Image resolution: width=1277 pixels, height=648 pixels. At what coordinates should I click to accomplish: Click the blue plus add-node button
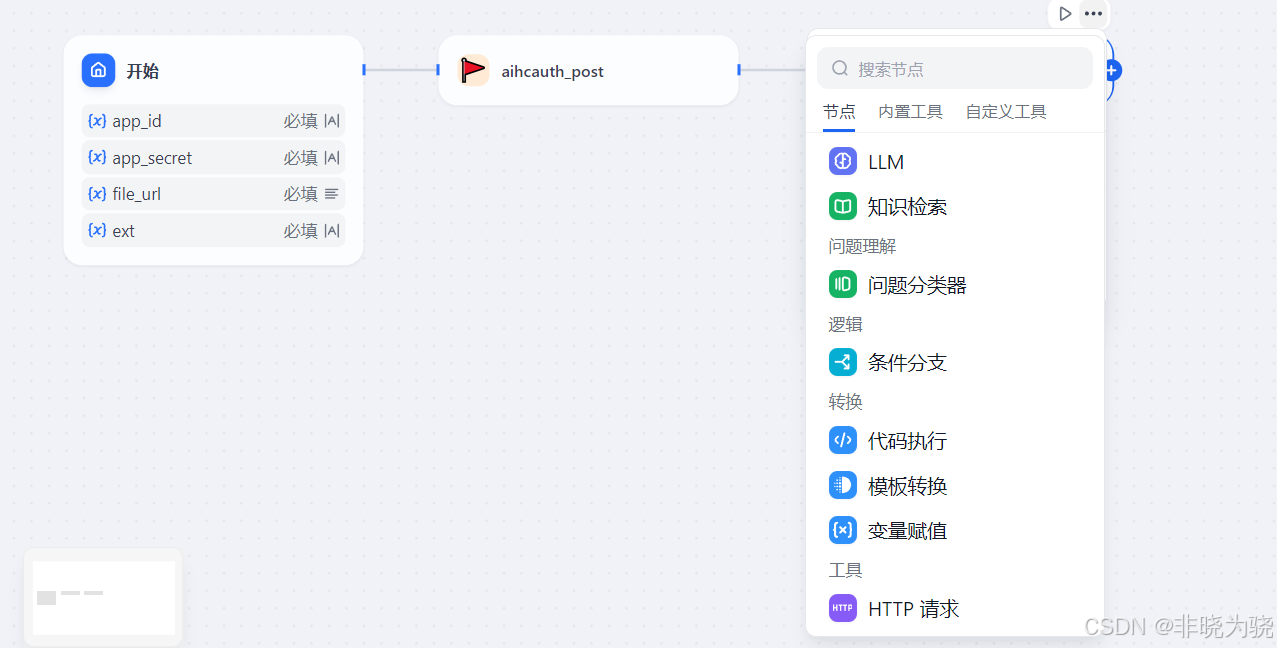click(x=1112, y=70)
